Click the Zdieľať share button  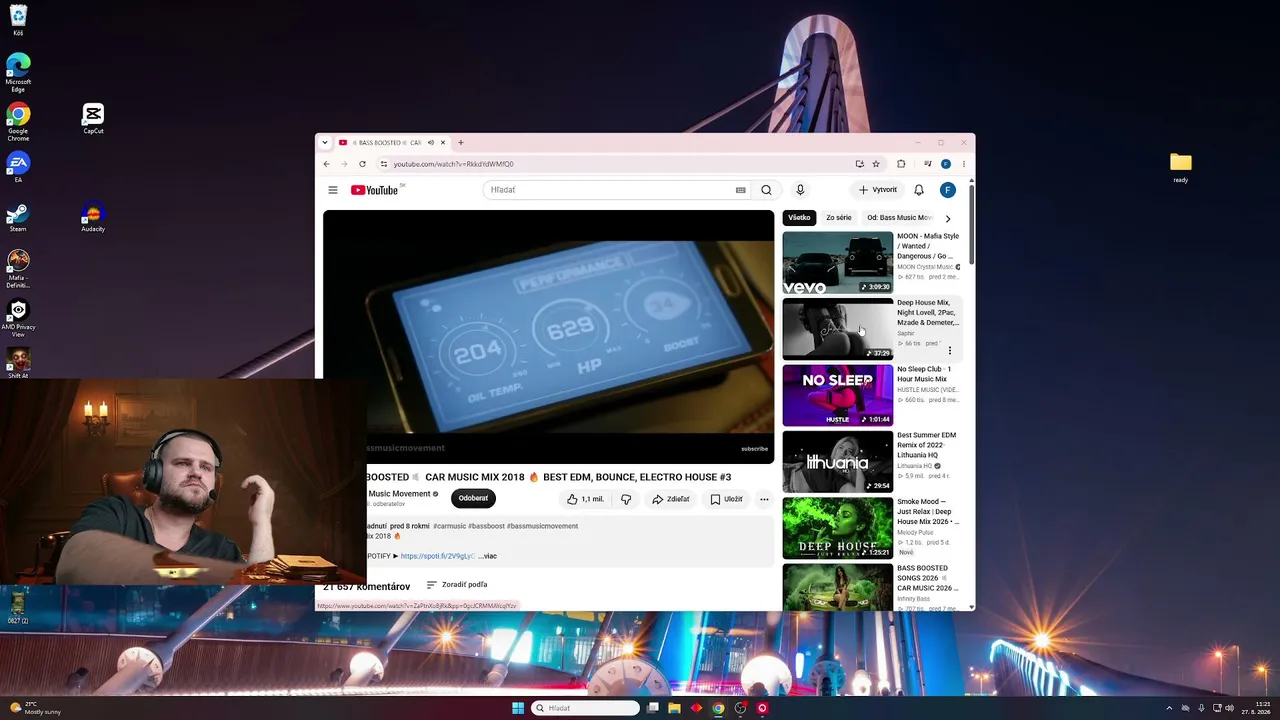pos(671,499)
